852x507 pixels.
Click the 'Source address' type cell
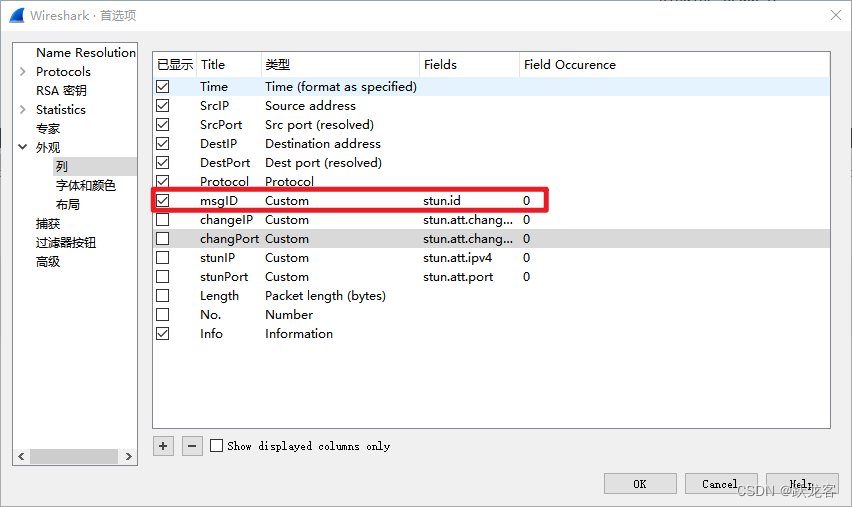[310, 105]
